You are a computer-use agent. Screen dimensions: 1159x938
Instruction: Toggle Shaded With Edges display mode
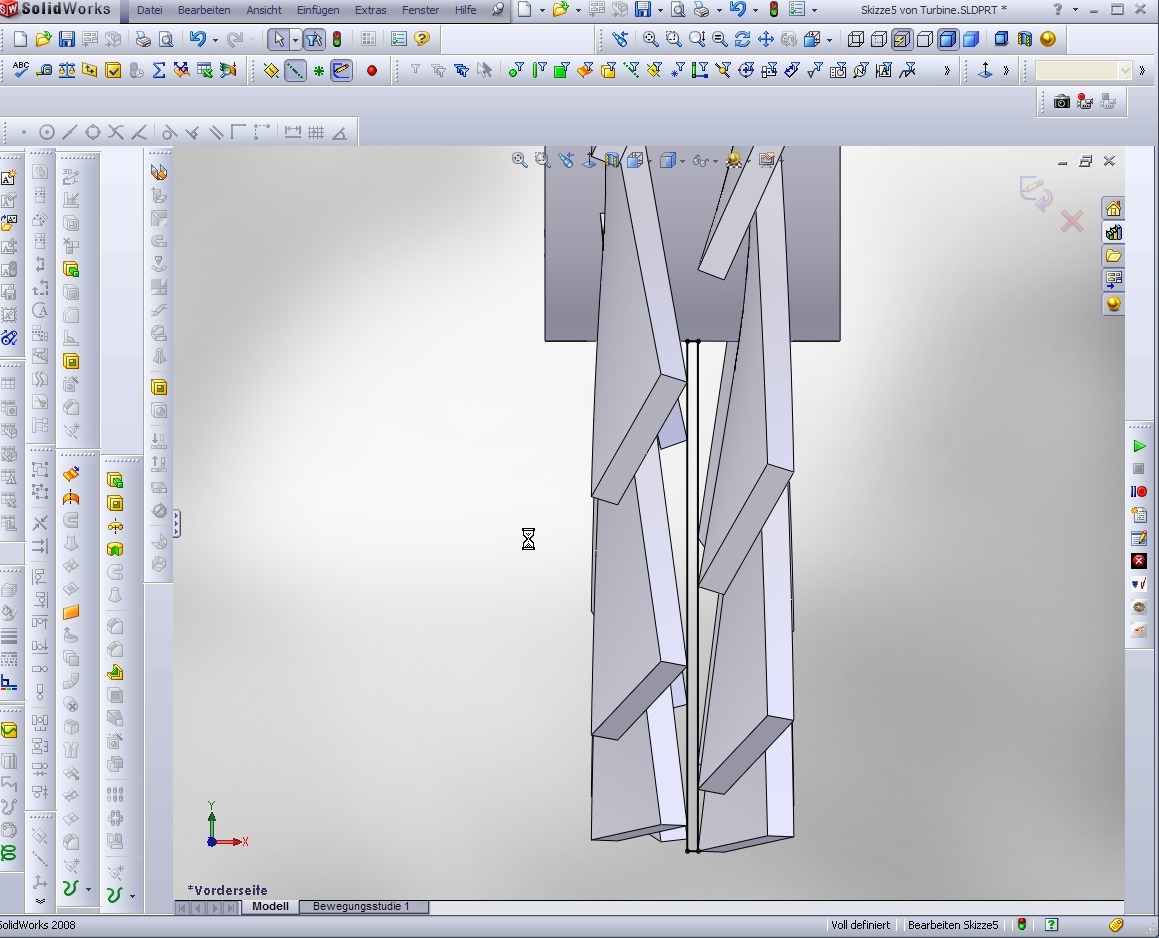click(947, 40)
